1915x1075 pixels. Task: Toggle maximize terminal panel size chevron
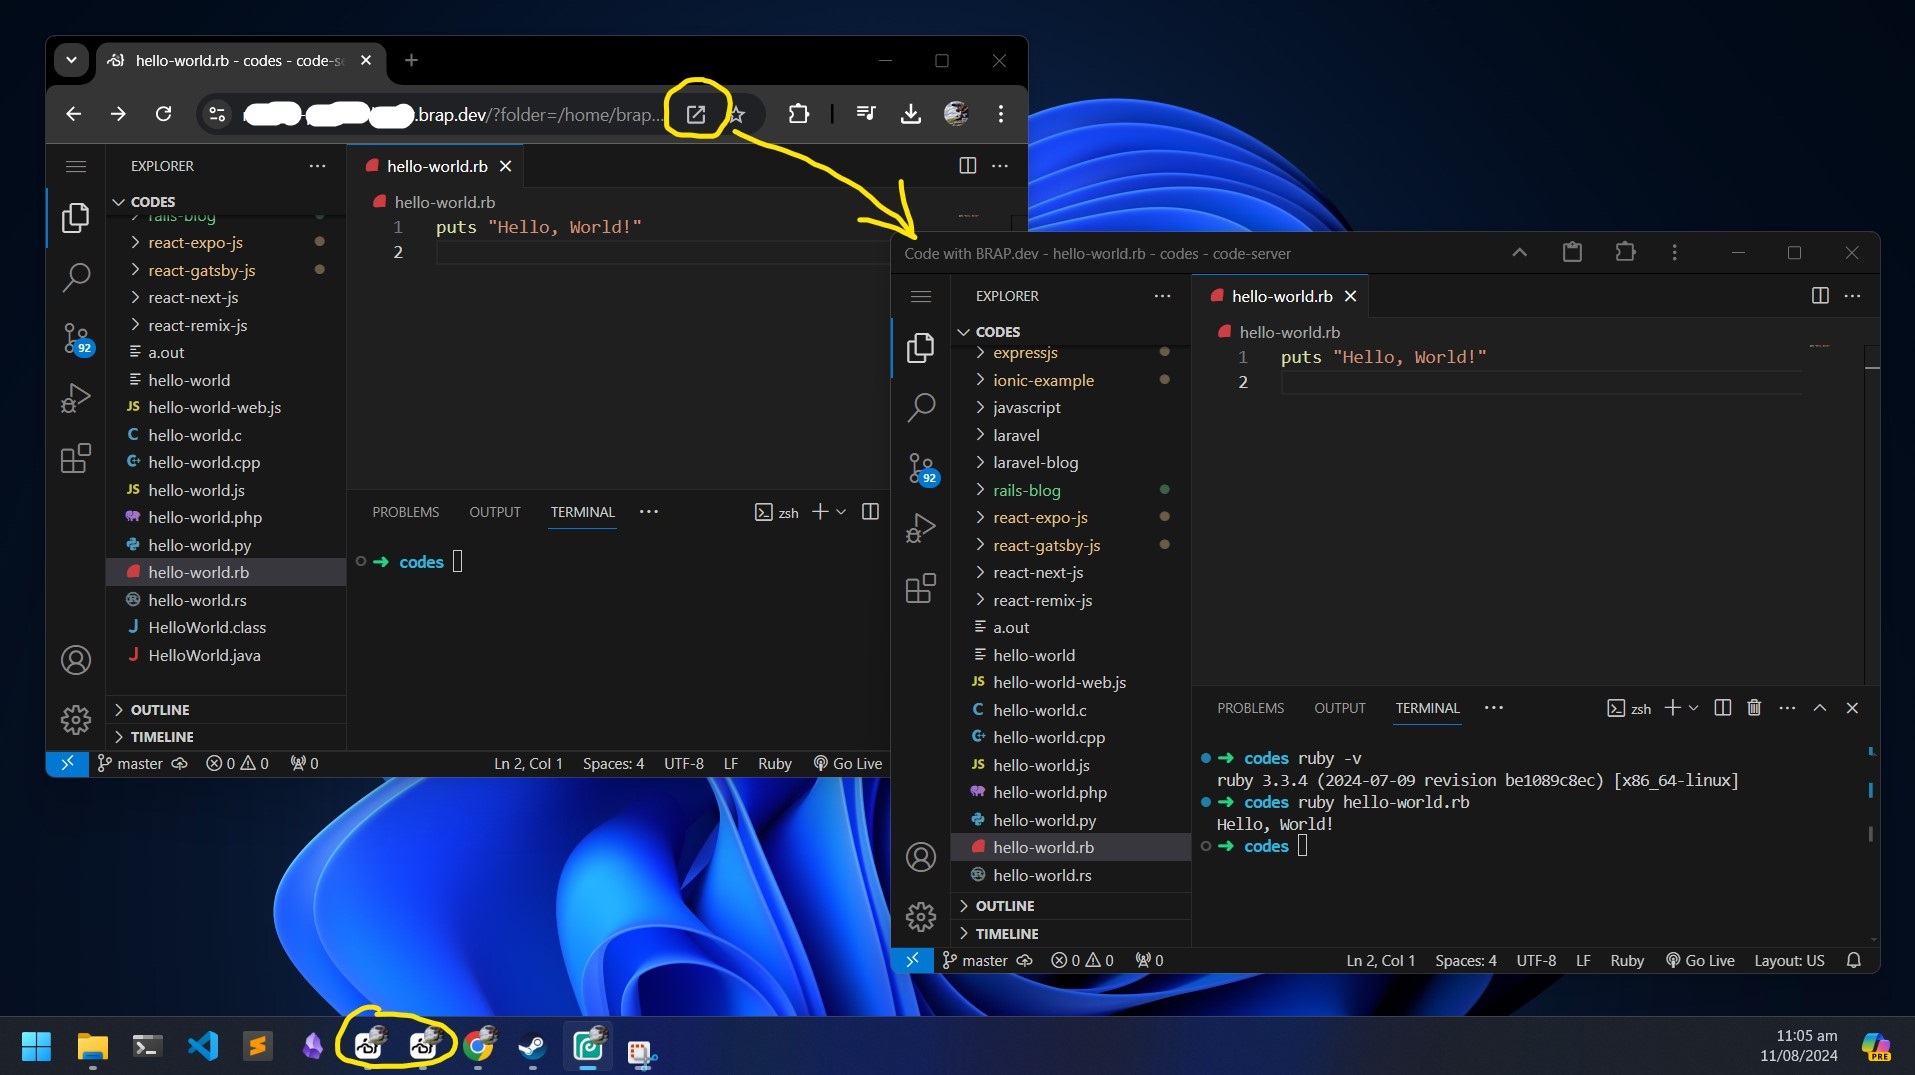point(1820,708)
